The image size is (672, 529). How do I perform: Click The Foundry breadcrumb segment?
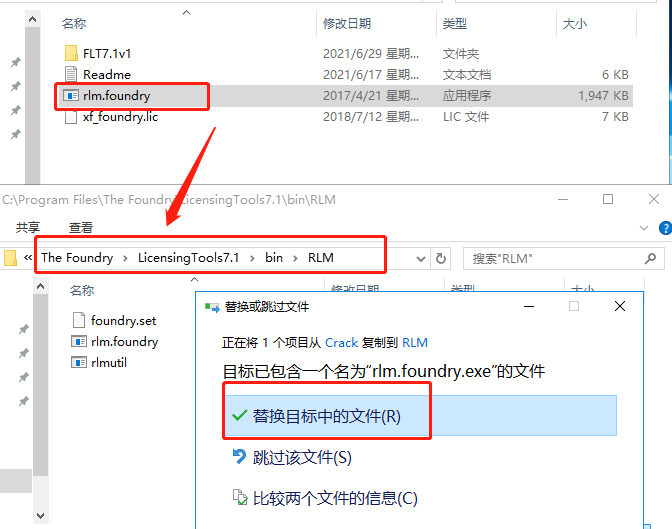pyautogui.click(x=77, y=258)
